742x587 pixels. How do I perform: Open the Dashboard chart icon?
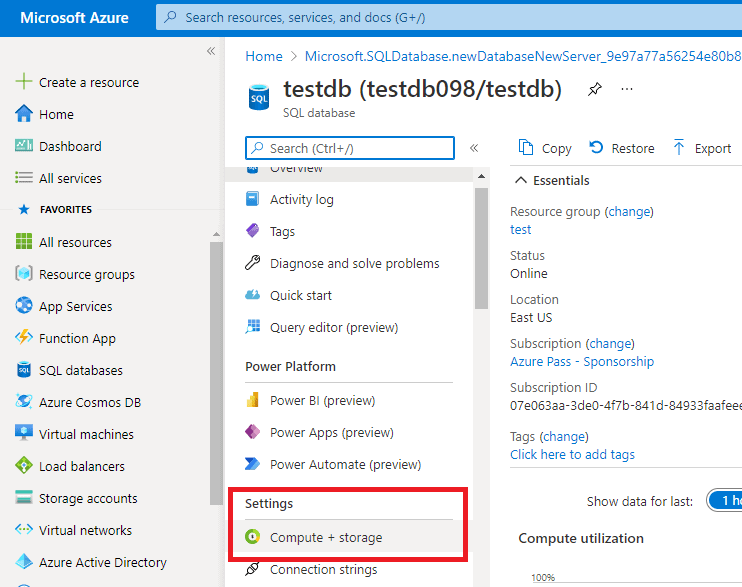click(24, 145)
